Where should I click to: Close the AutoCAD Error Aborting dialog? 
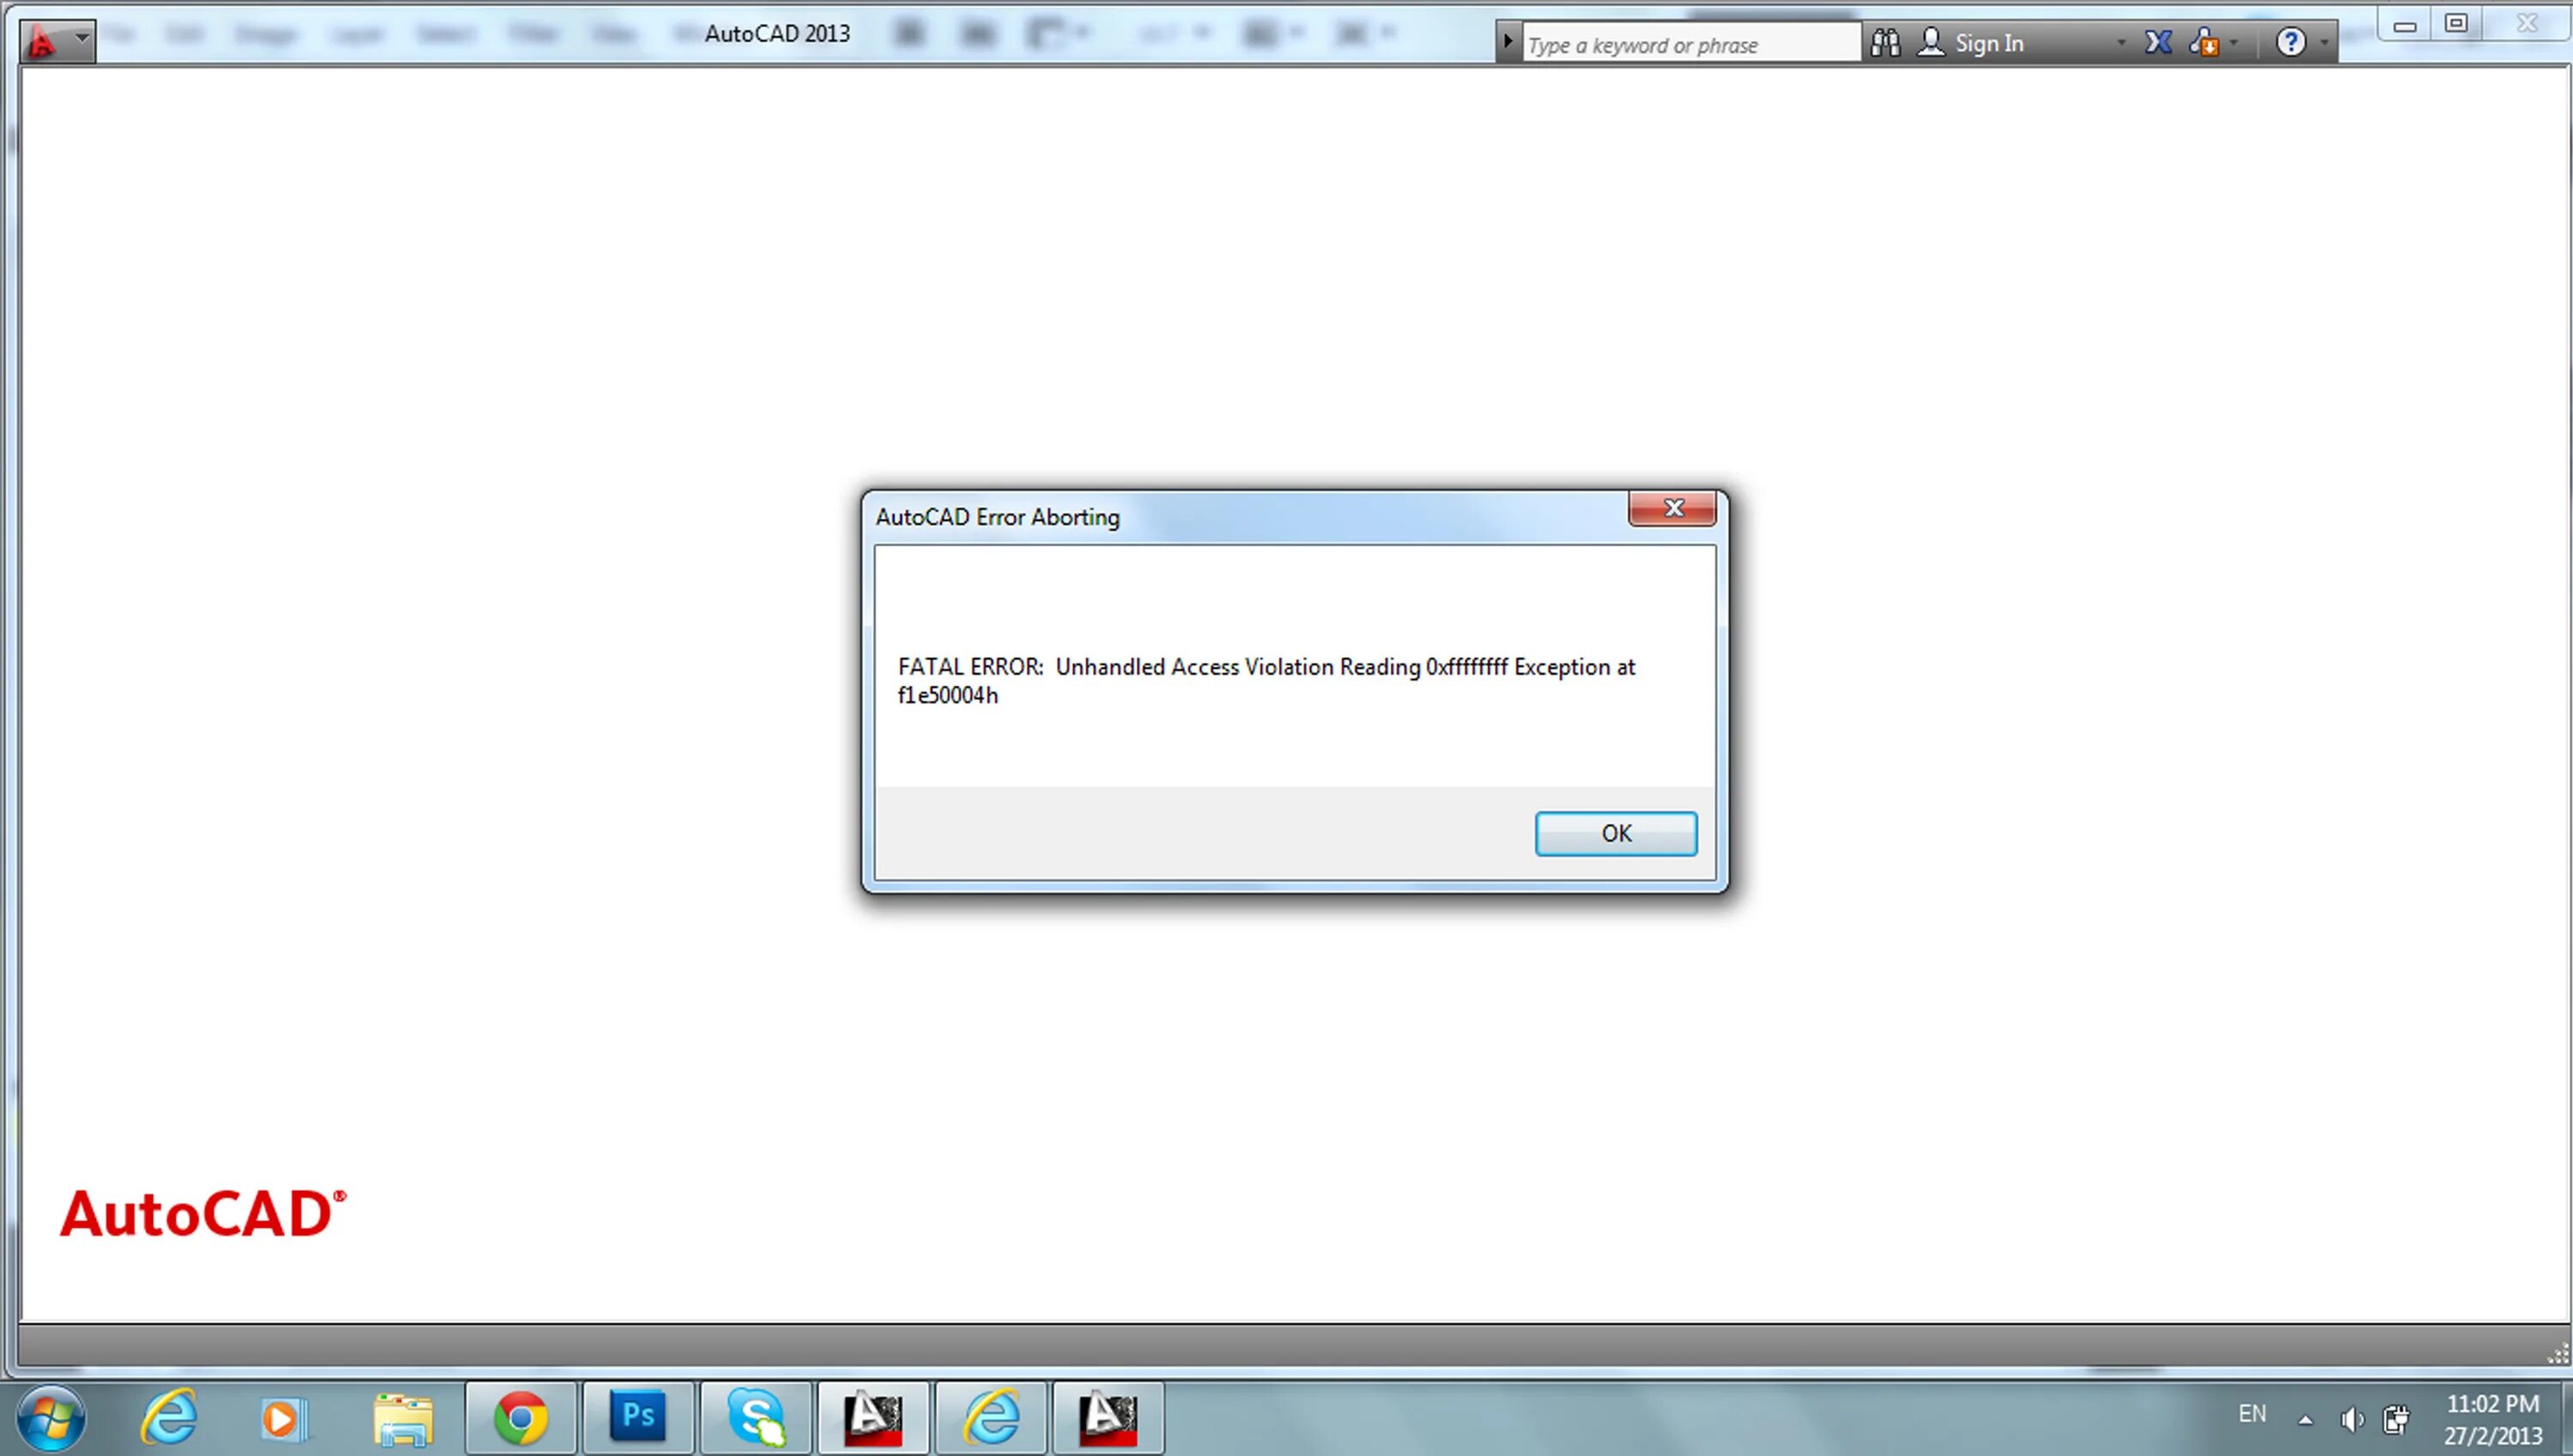click(1613, 833)
